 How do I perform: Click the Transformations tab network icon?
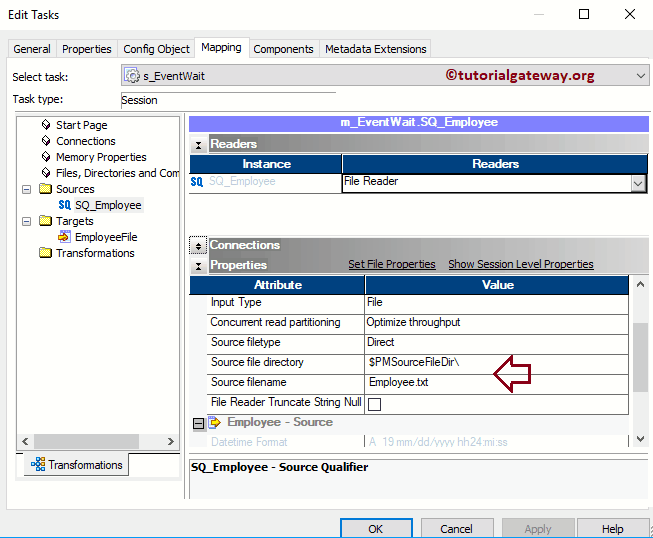click(x=38, y=464)
